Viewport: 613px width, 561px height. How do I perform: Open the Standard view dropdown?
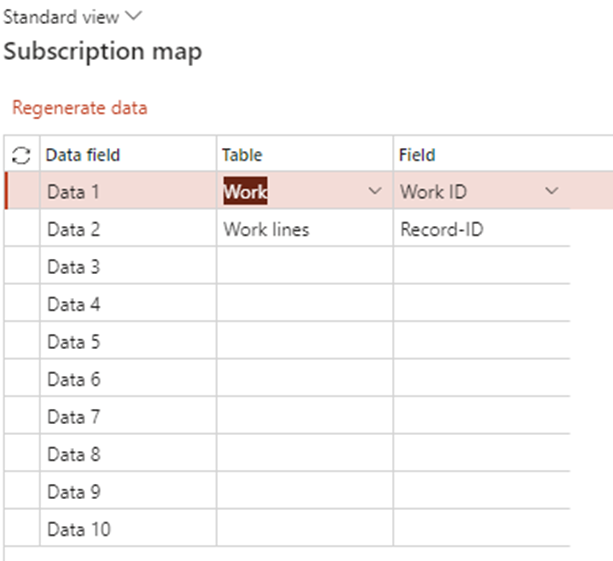click(x=72, y=17)
